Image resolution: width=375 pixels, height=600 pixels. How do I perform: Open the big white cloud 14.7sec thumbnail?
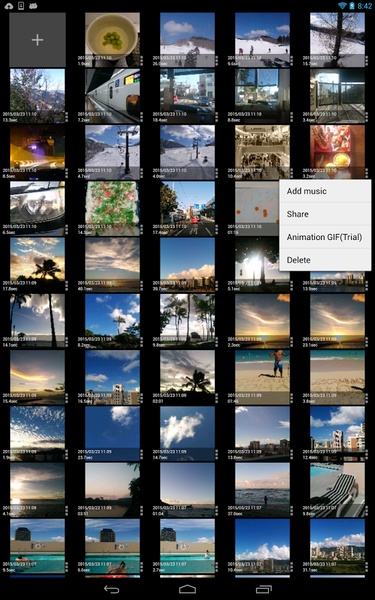187,434
